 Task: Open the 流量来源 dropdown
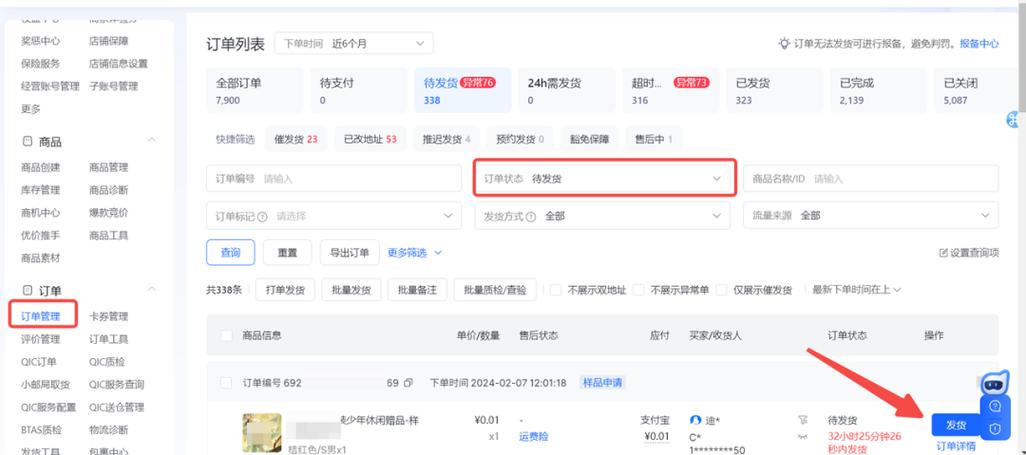point(871,215)
